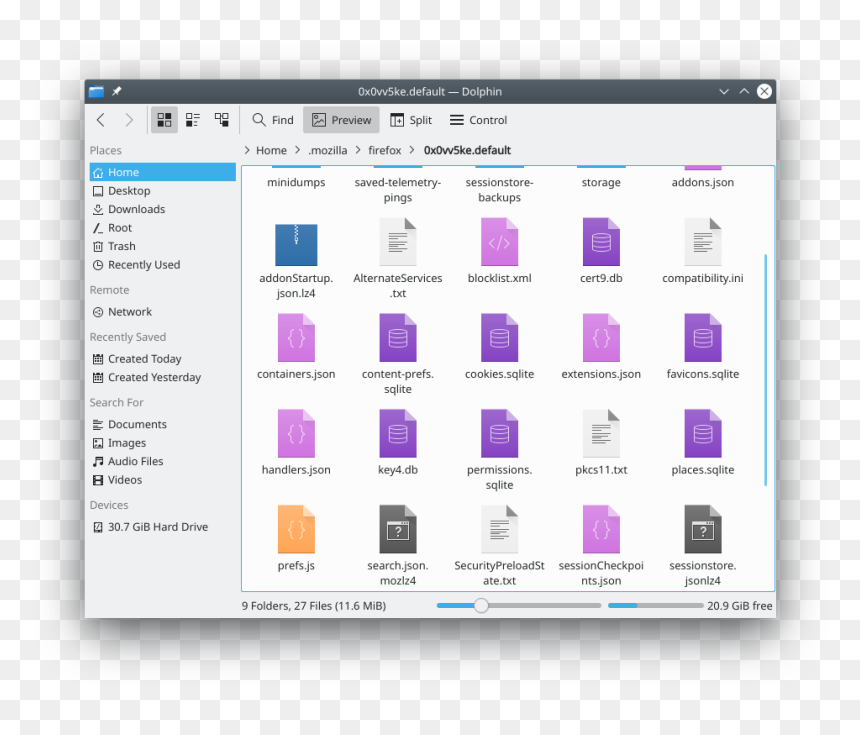Expand the chevron before firefox breadcrumb
The width and height of the screenshot is (860, 735).
click(x=358, y=150)
